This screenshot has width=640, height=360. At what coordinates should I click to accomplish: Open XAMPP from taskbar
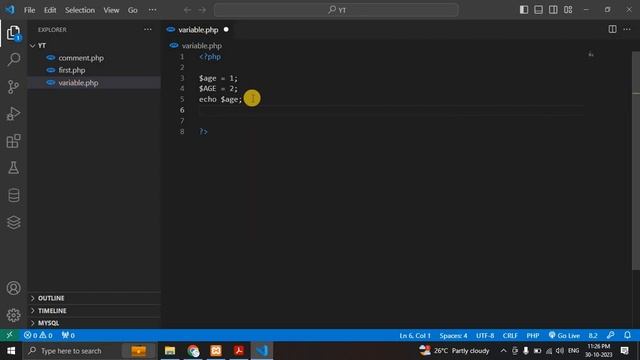216,351
